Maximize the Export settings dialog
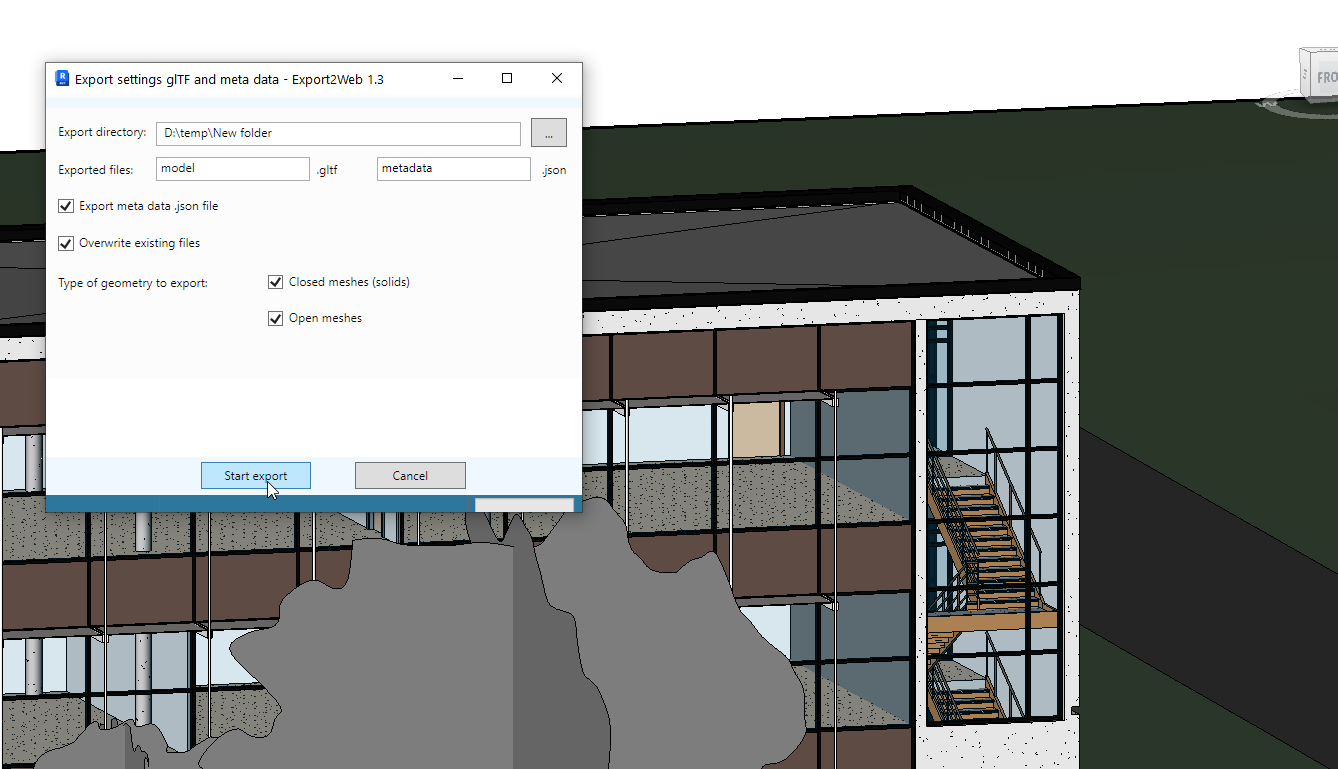The width and height of the screenshot is (1338, 769). 507,79
